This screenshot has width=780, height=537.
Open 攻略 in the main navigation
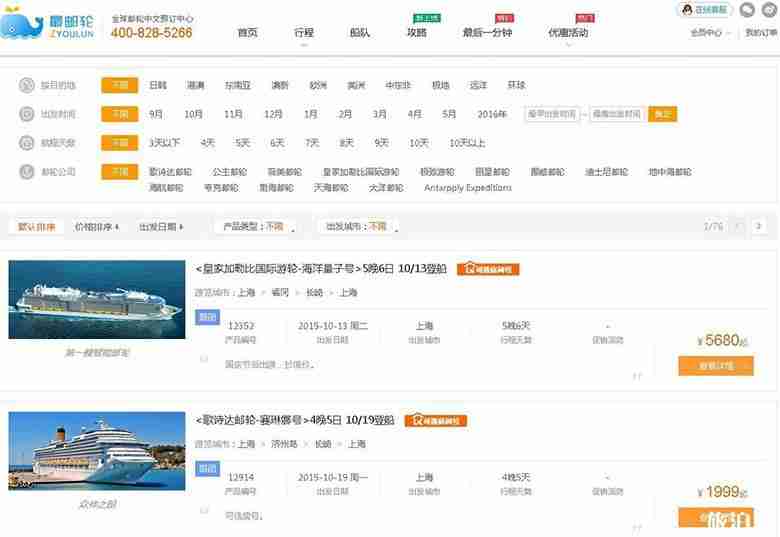point(417,33)
